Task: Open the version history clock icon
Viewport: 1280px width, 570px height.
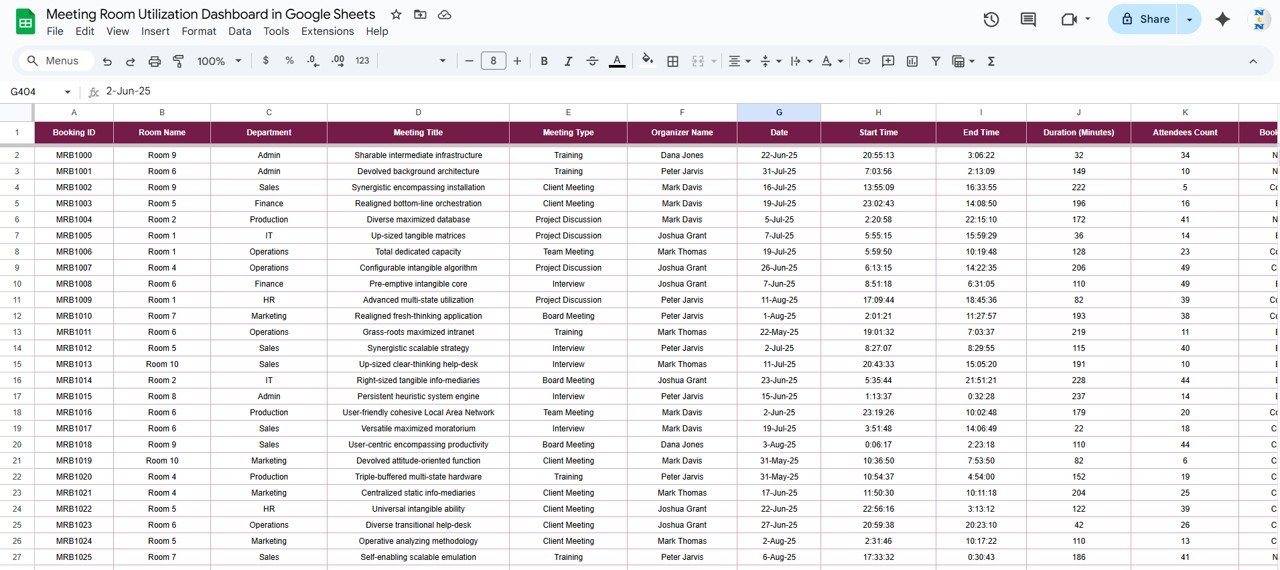Action: 991,19
